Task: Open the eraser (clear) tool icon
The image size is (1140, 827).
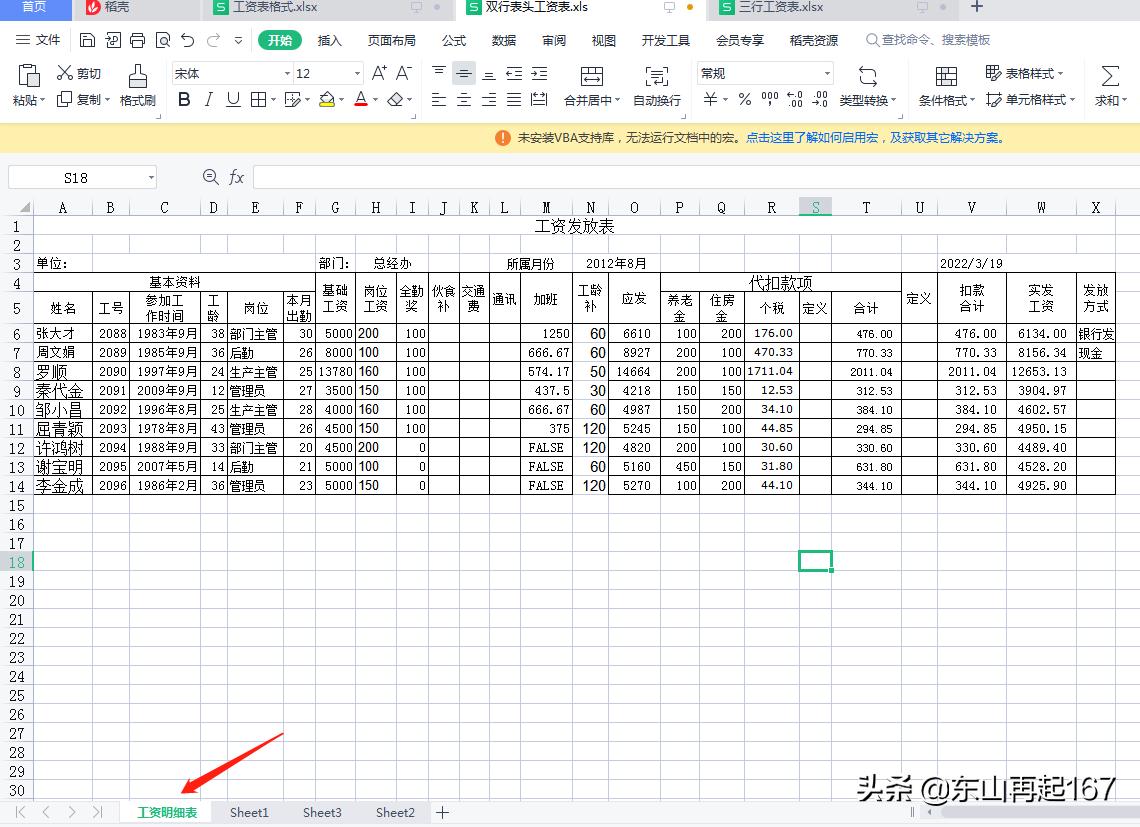Action: (x=397, y=99)
